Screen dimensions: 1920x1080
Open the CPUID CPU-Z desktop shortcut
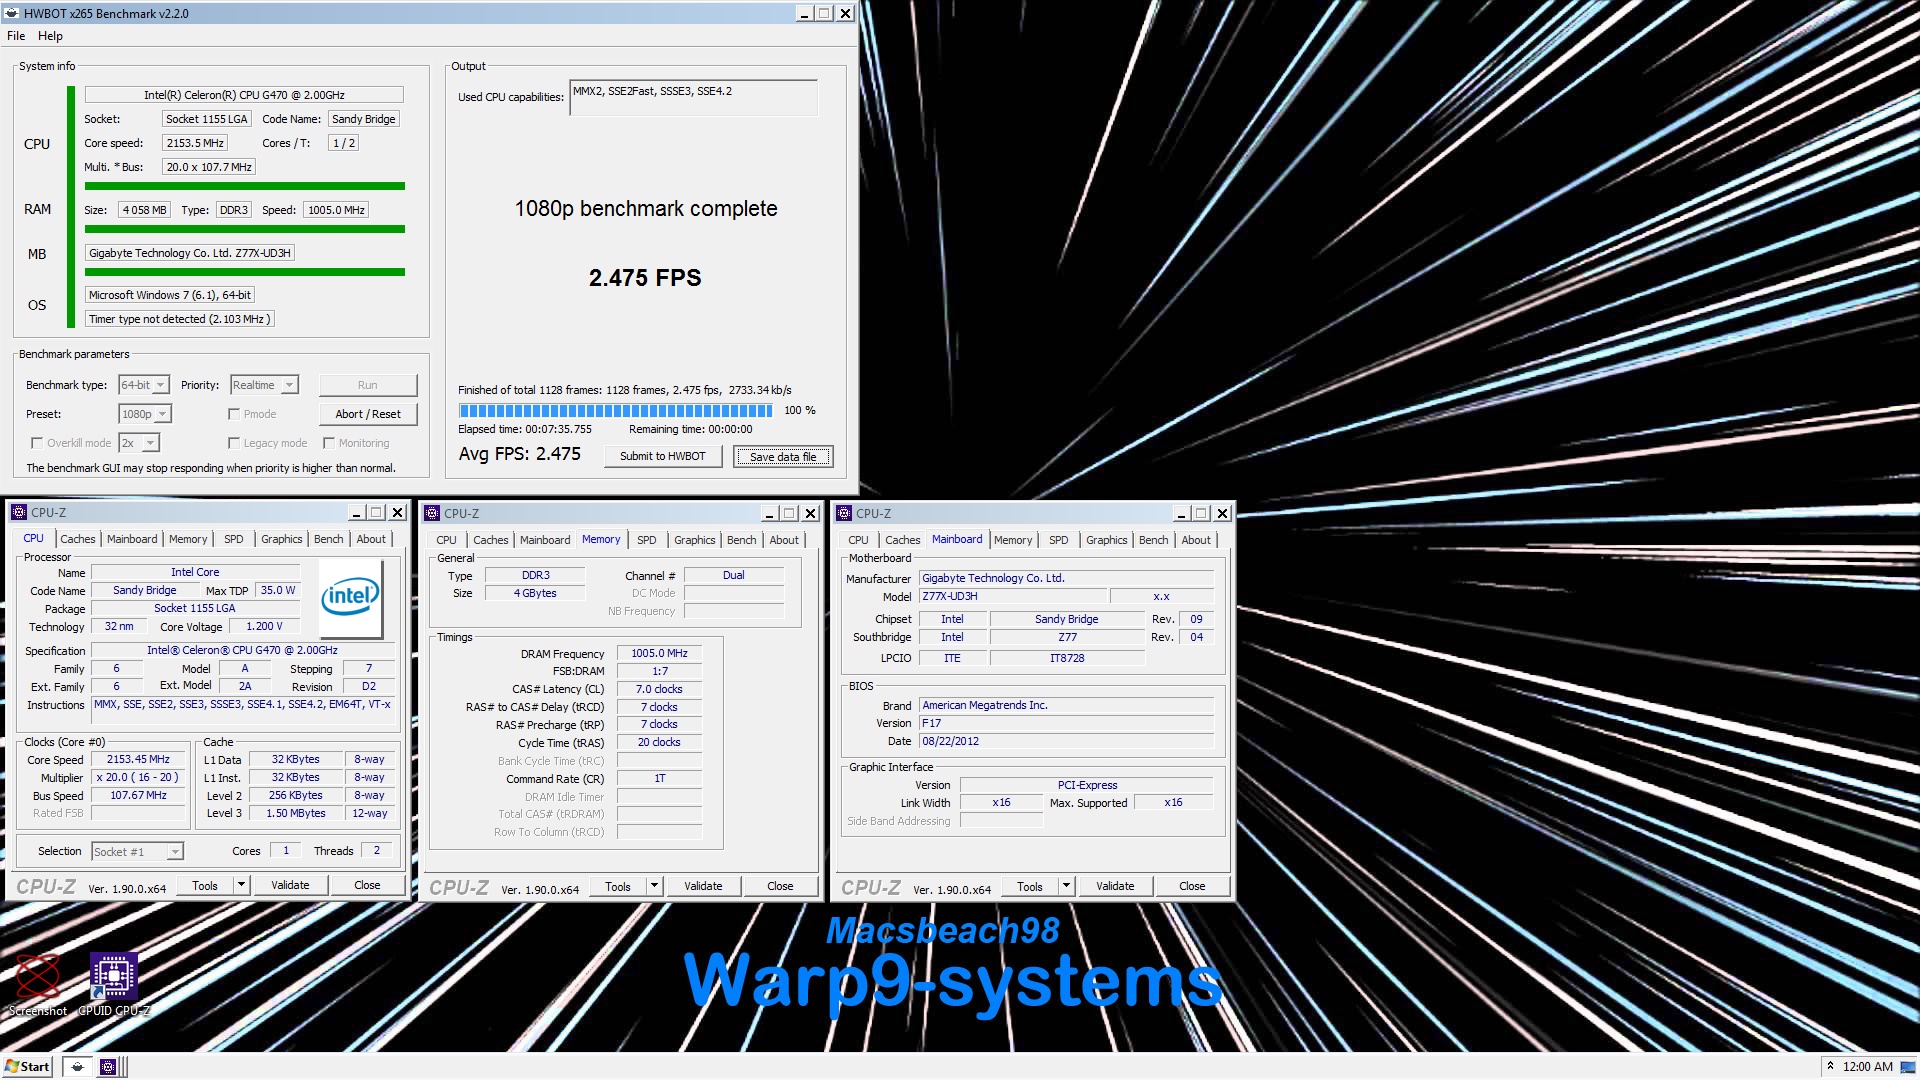tap(114, 985)
